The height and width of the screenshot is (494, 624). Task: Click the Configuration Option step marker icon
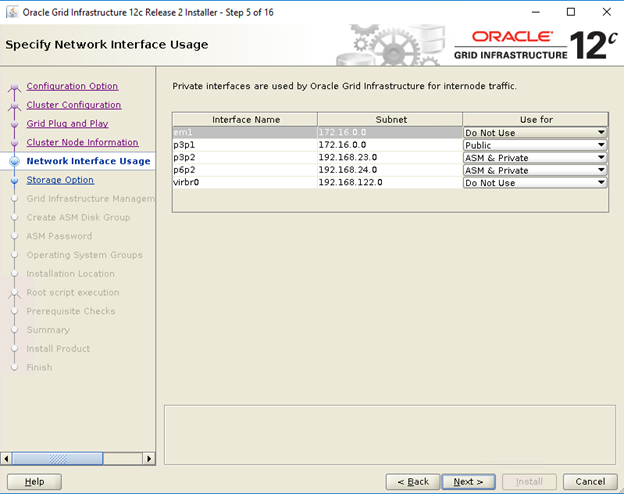pyautogui.click(x=15, y=87)
